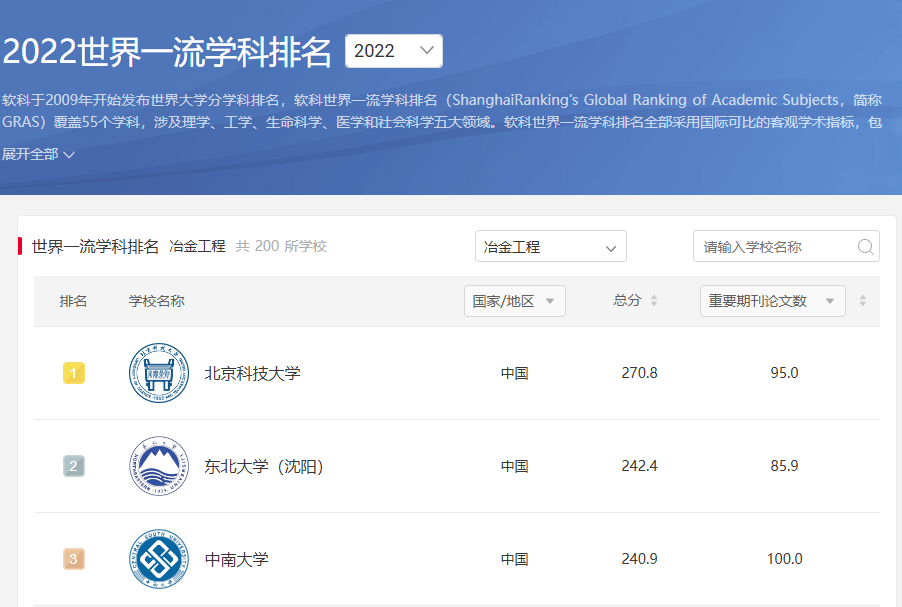Viewport: 902px width, 607px height.
Task: Click journal paper value 95.0
Action: 784,373
